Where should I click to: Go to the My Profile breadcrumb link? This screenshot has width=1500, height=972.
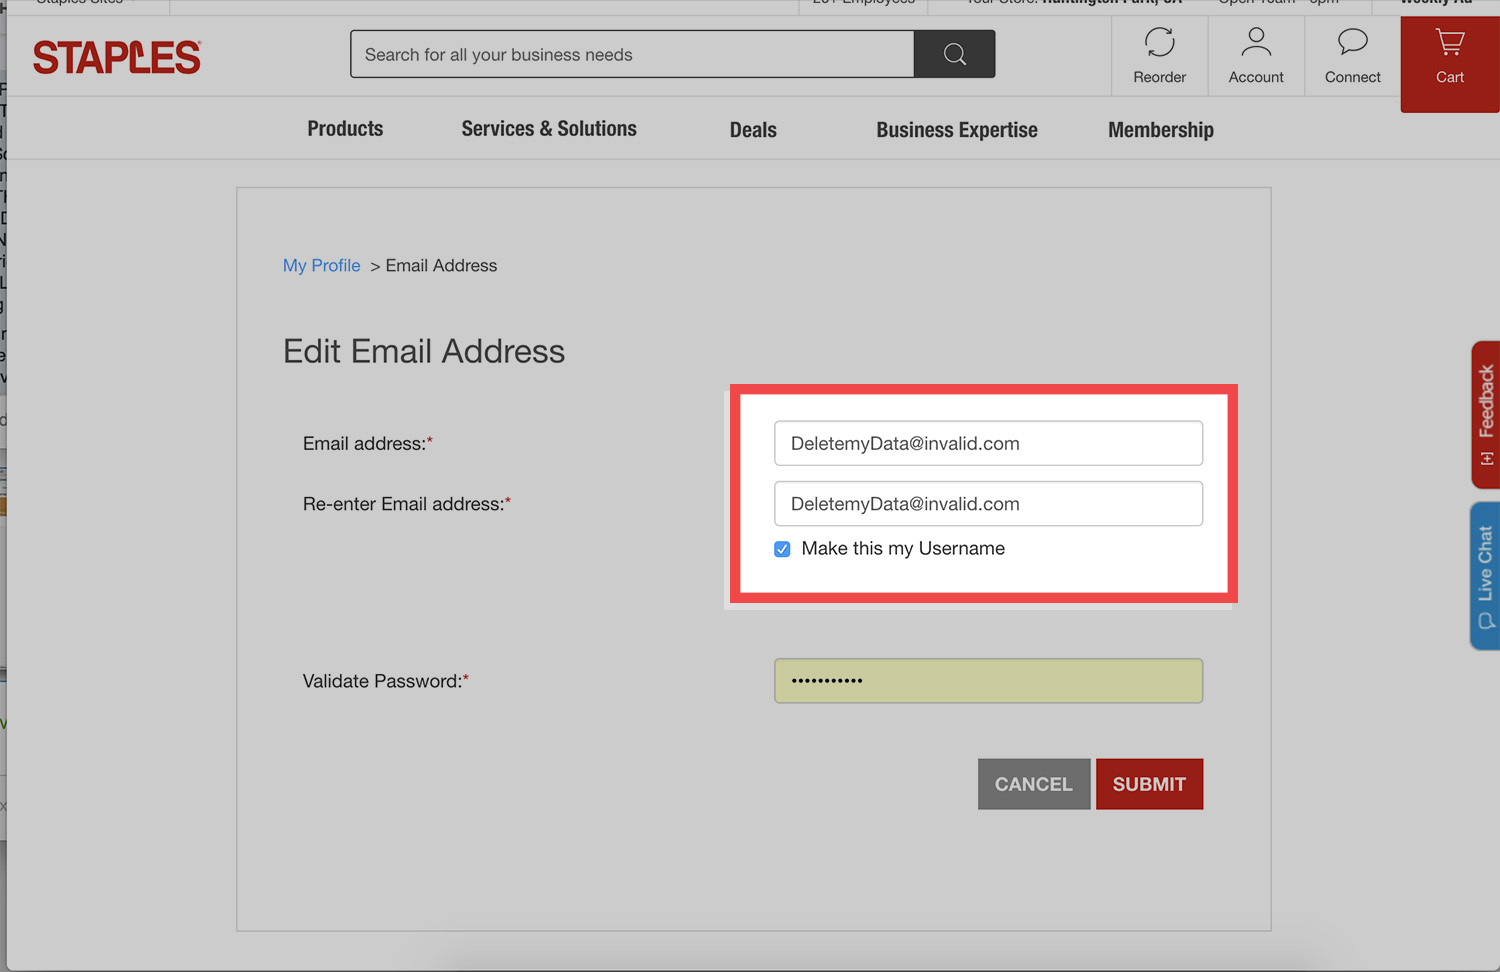pyautogui.click(x=321, y=265)
